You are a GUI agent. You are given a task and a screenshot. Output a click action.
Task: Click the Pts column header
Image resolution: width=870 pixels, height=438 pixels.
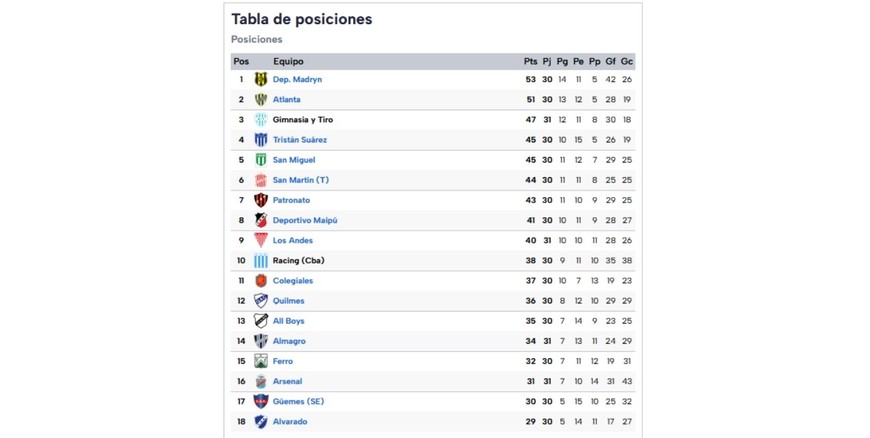[x=530, y=61]
